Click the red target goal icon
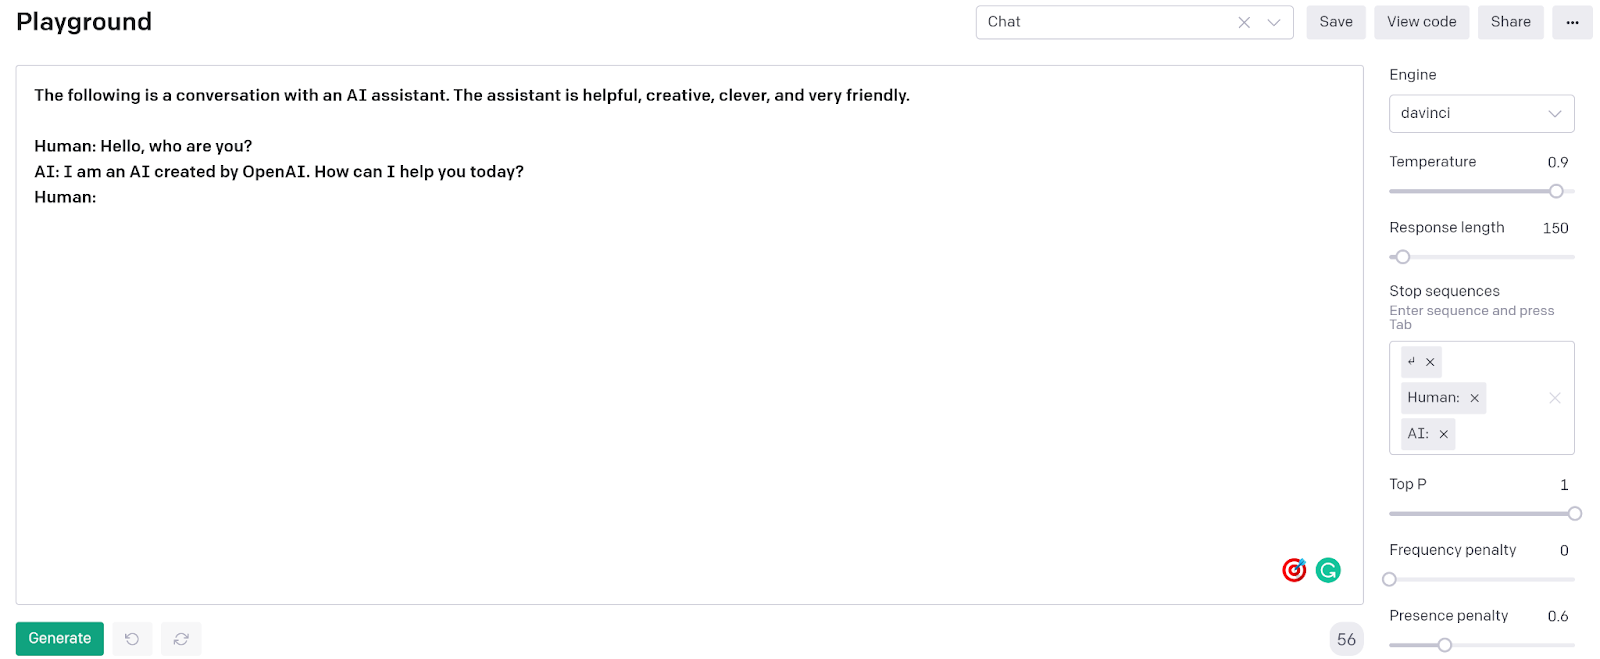Viewport: 1600px width, 659px height. coord(1294,570)
